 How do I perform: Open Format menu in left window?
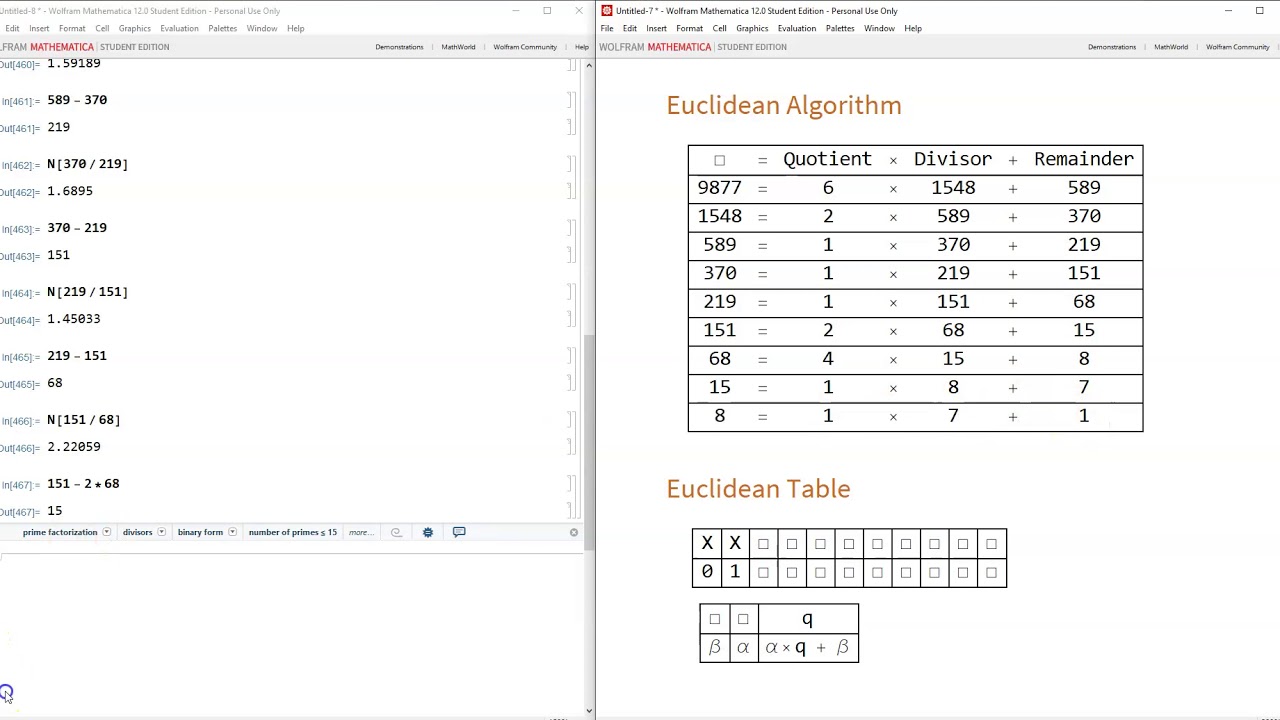pos(72,28)
